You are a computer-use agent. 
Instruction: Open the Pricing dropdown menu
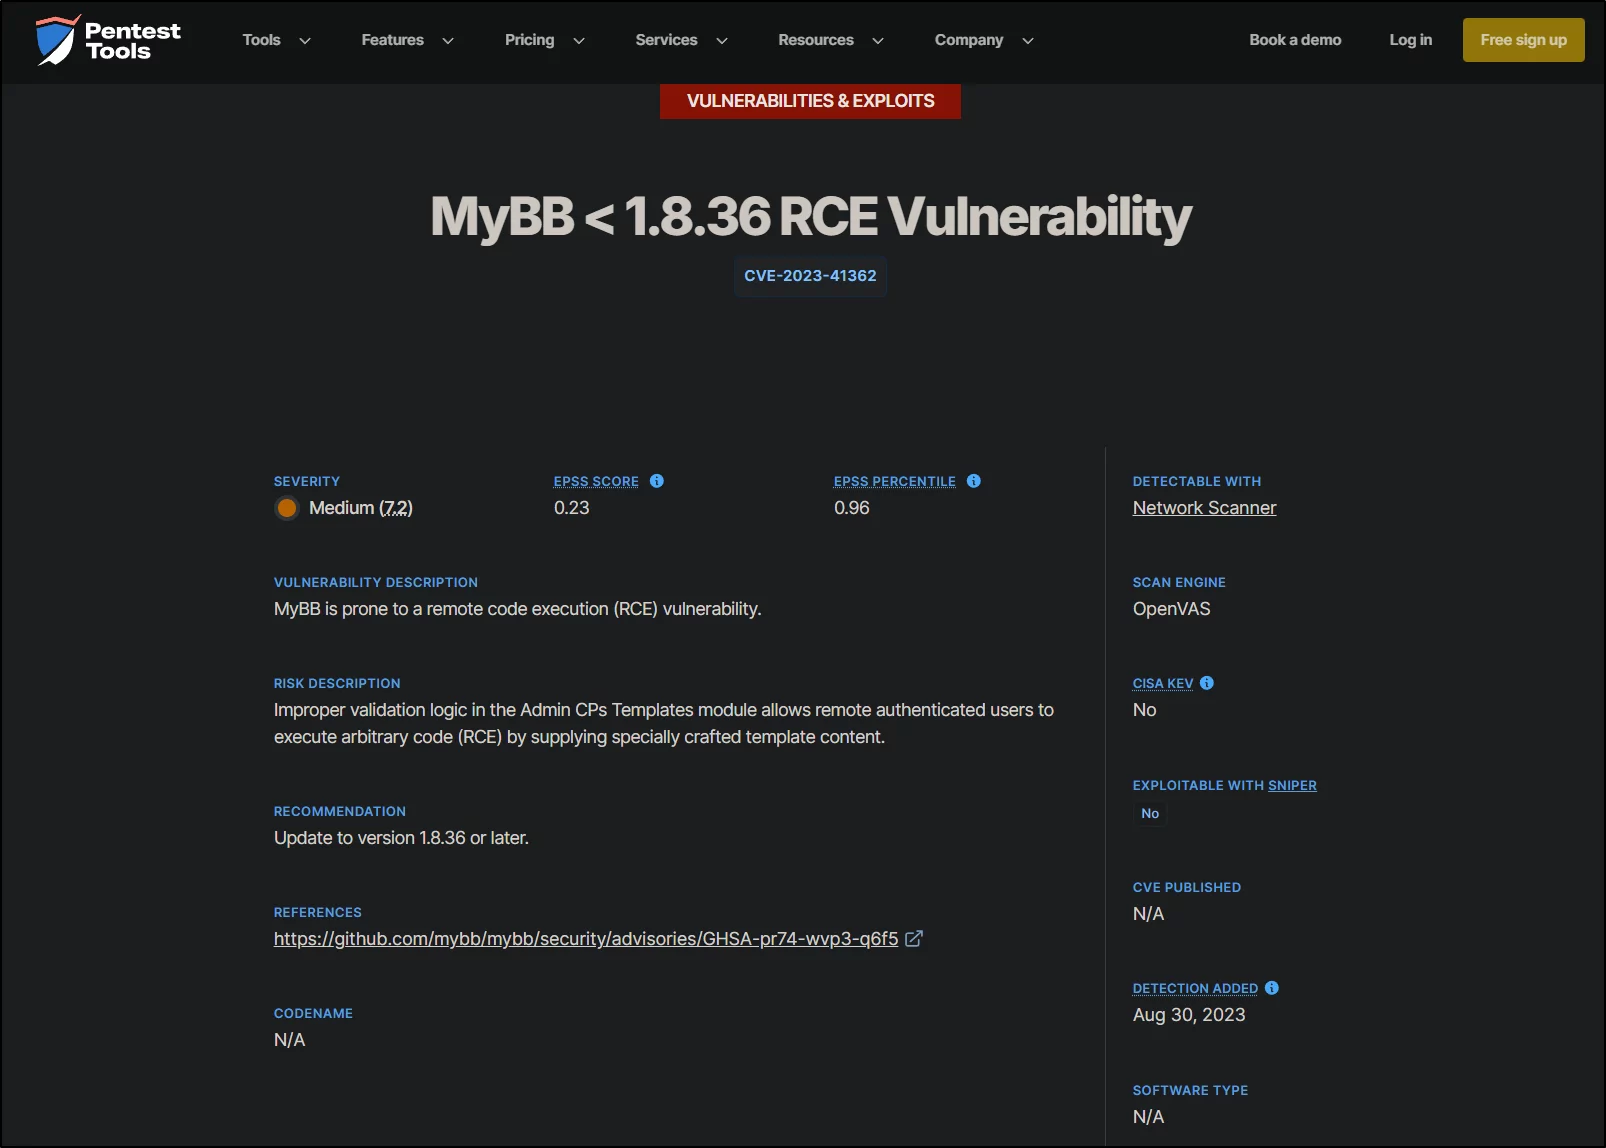pyautogui.click(x=544, y=40)
